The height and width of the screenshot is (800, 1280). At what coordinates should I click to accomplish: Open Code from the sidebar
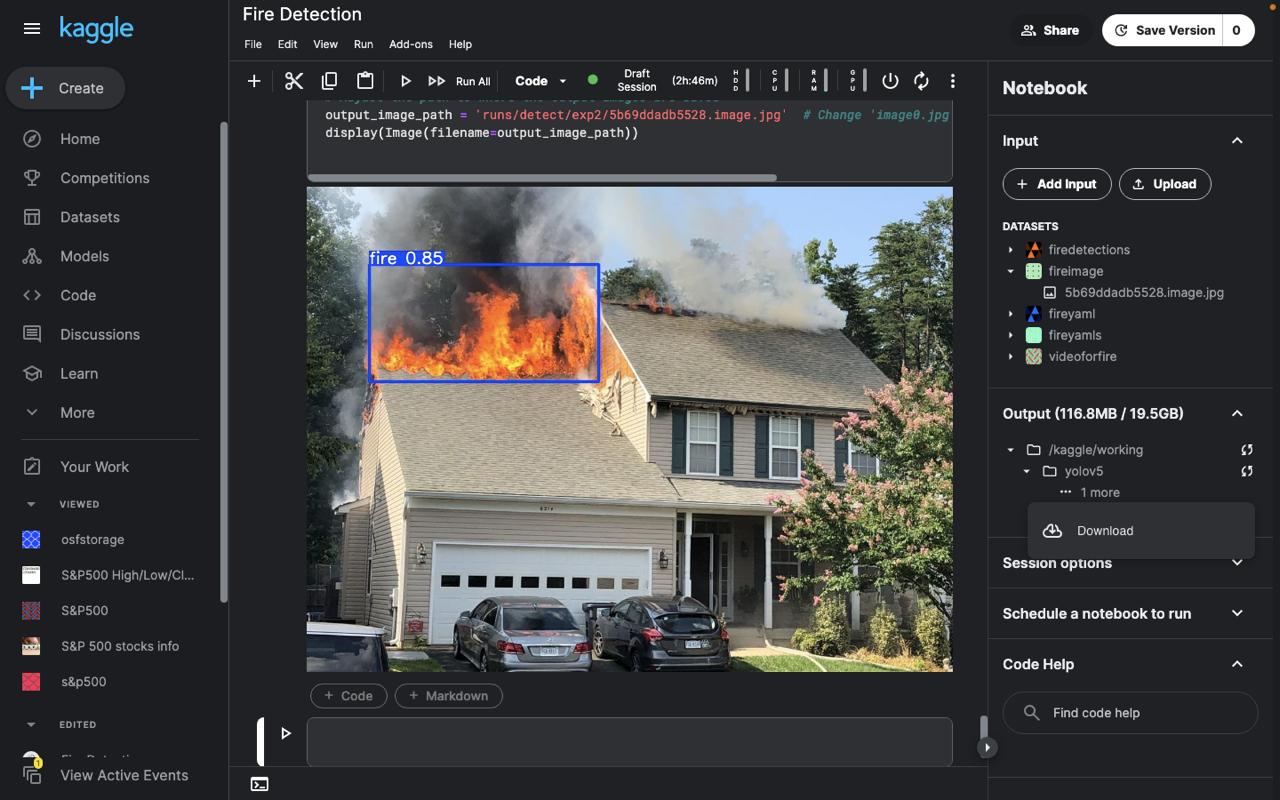(x=77, y=295)
